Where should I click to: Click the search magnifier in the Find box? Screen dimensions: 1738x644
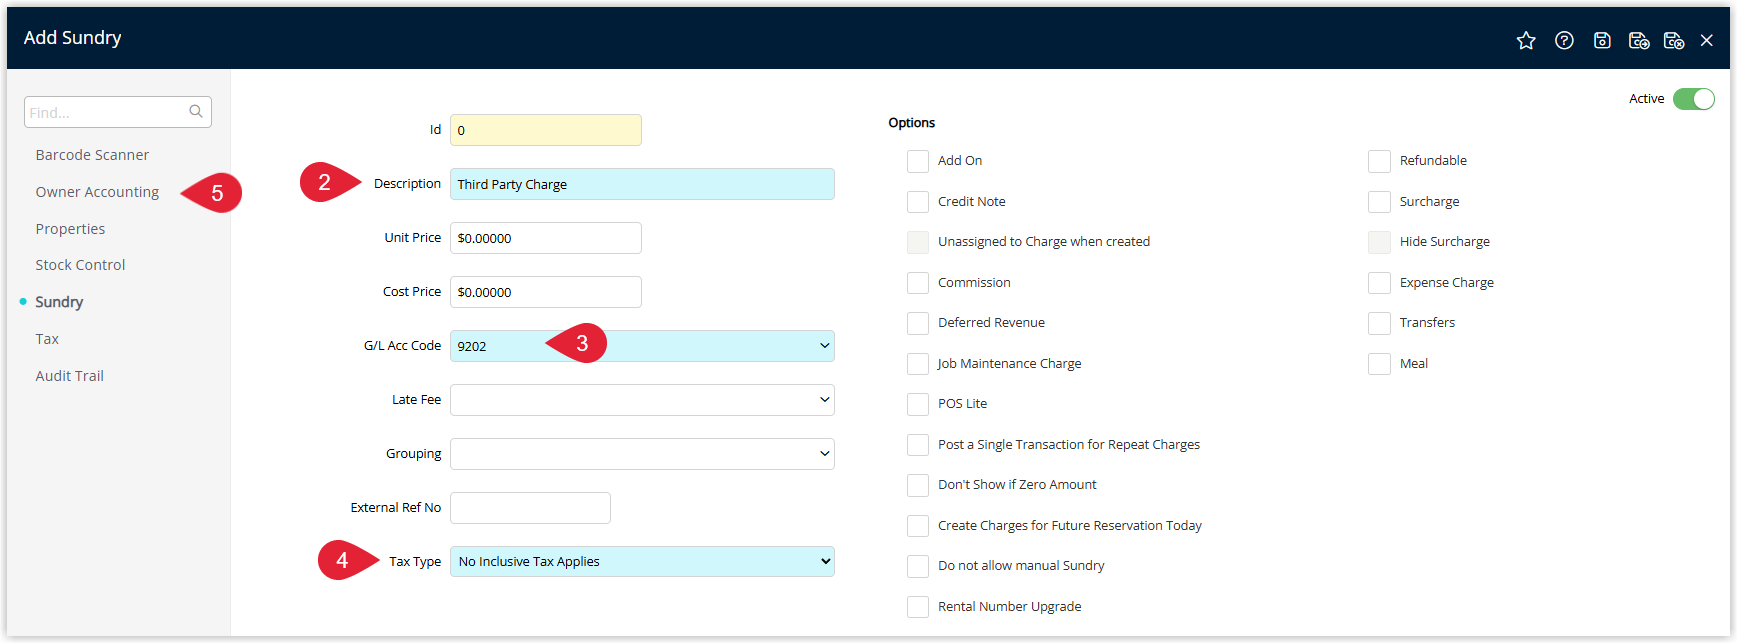tap(196, 111)
